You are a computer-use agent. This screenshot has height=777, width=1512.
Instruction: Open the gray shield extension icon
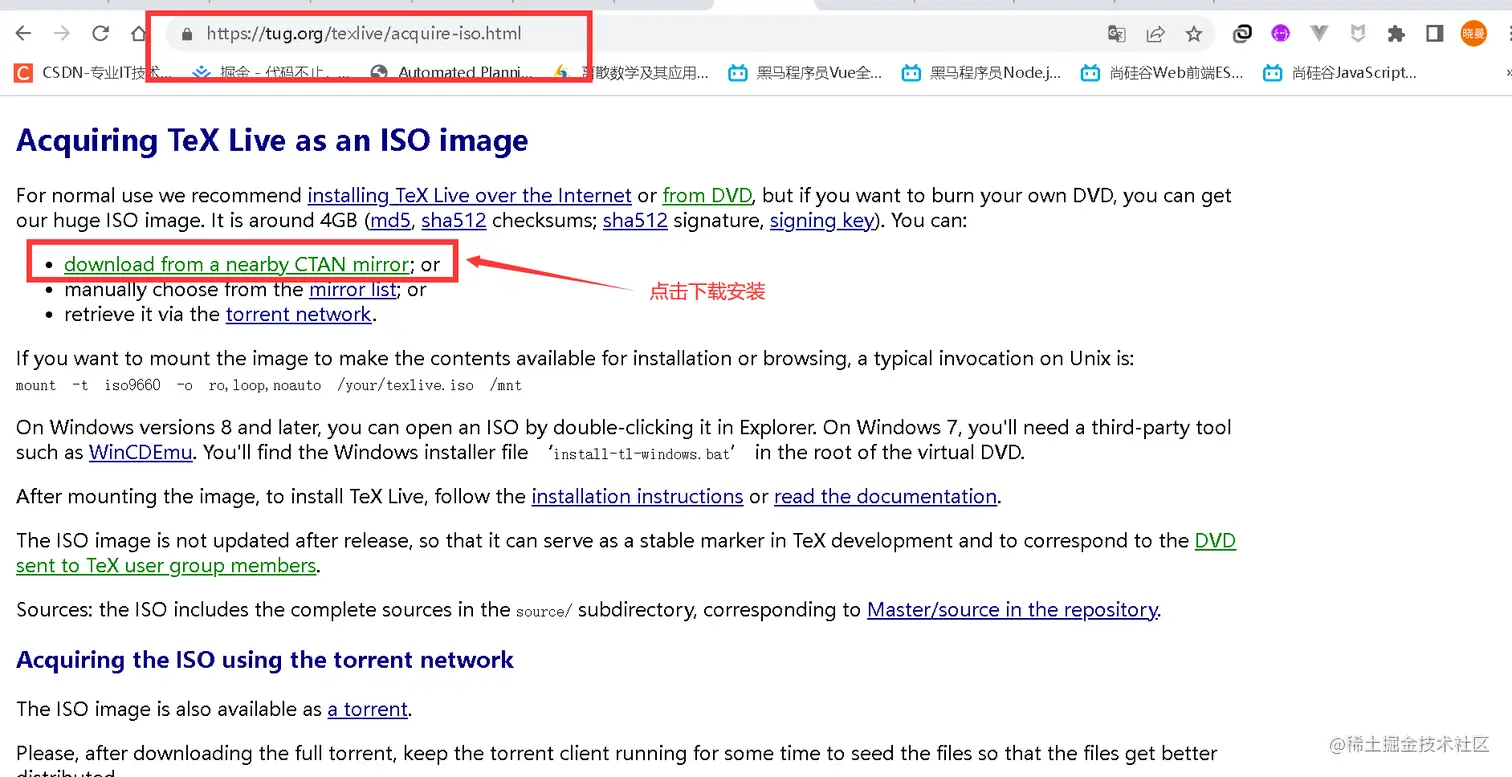[1357, 34]
